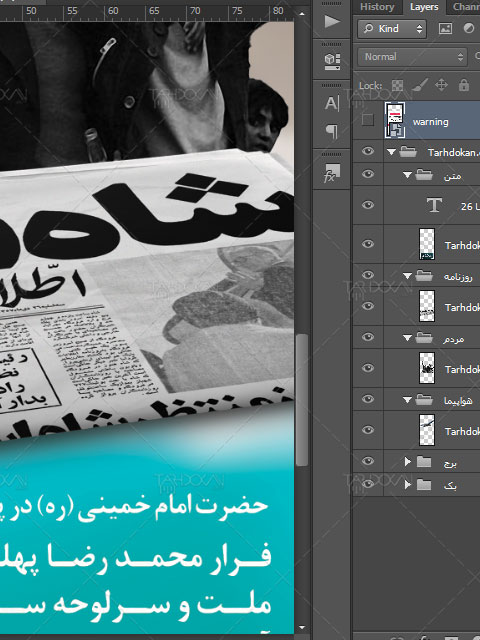Image resolution: width=480 pixels, height=640 pixels.
Task: Open the 3D panel cube icon
Action: pos(332,60)
